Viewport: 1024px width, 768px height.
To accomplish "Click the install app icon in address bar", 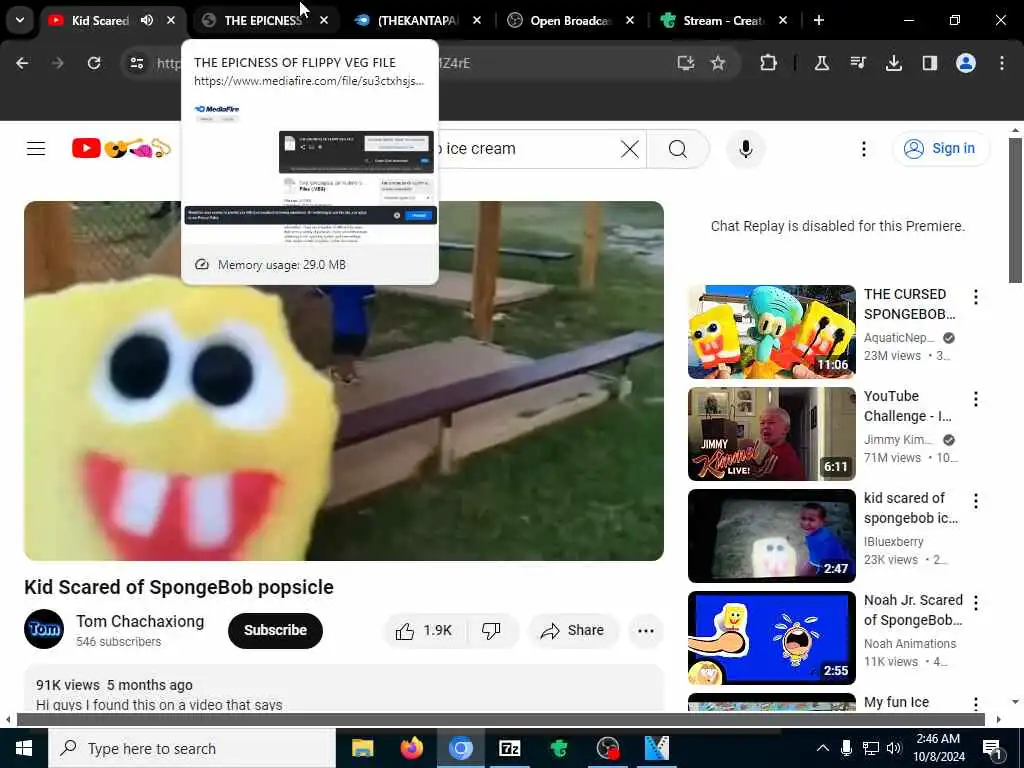I will [685, 63].
